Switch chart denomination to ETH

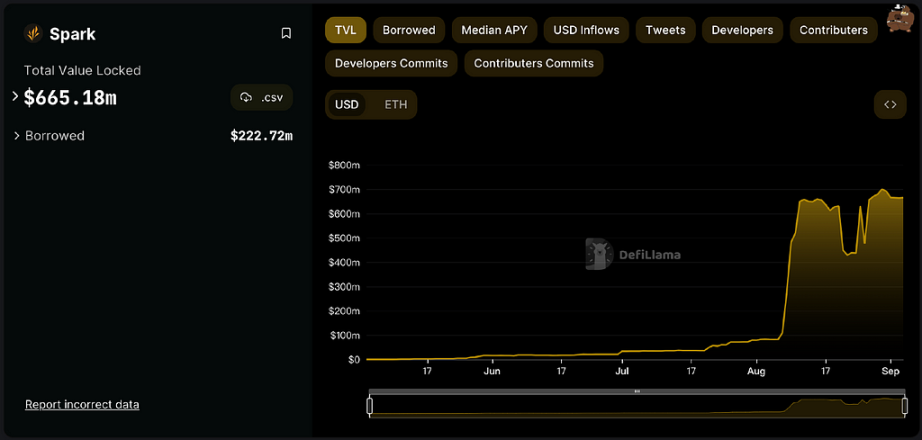[x=396, y=105]
